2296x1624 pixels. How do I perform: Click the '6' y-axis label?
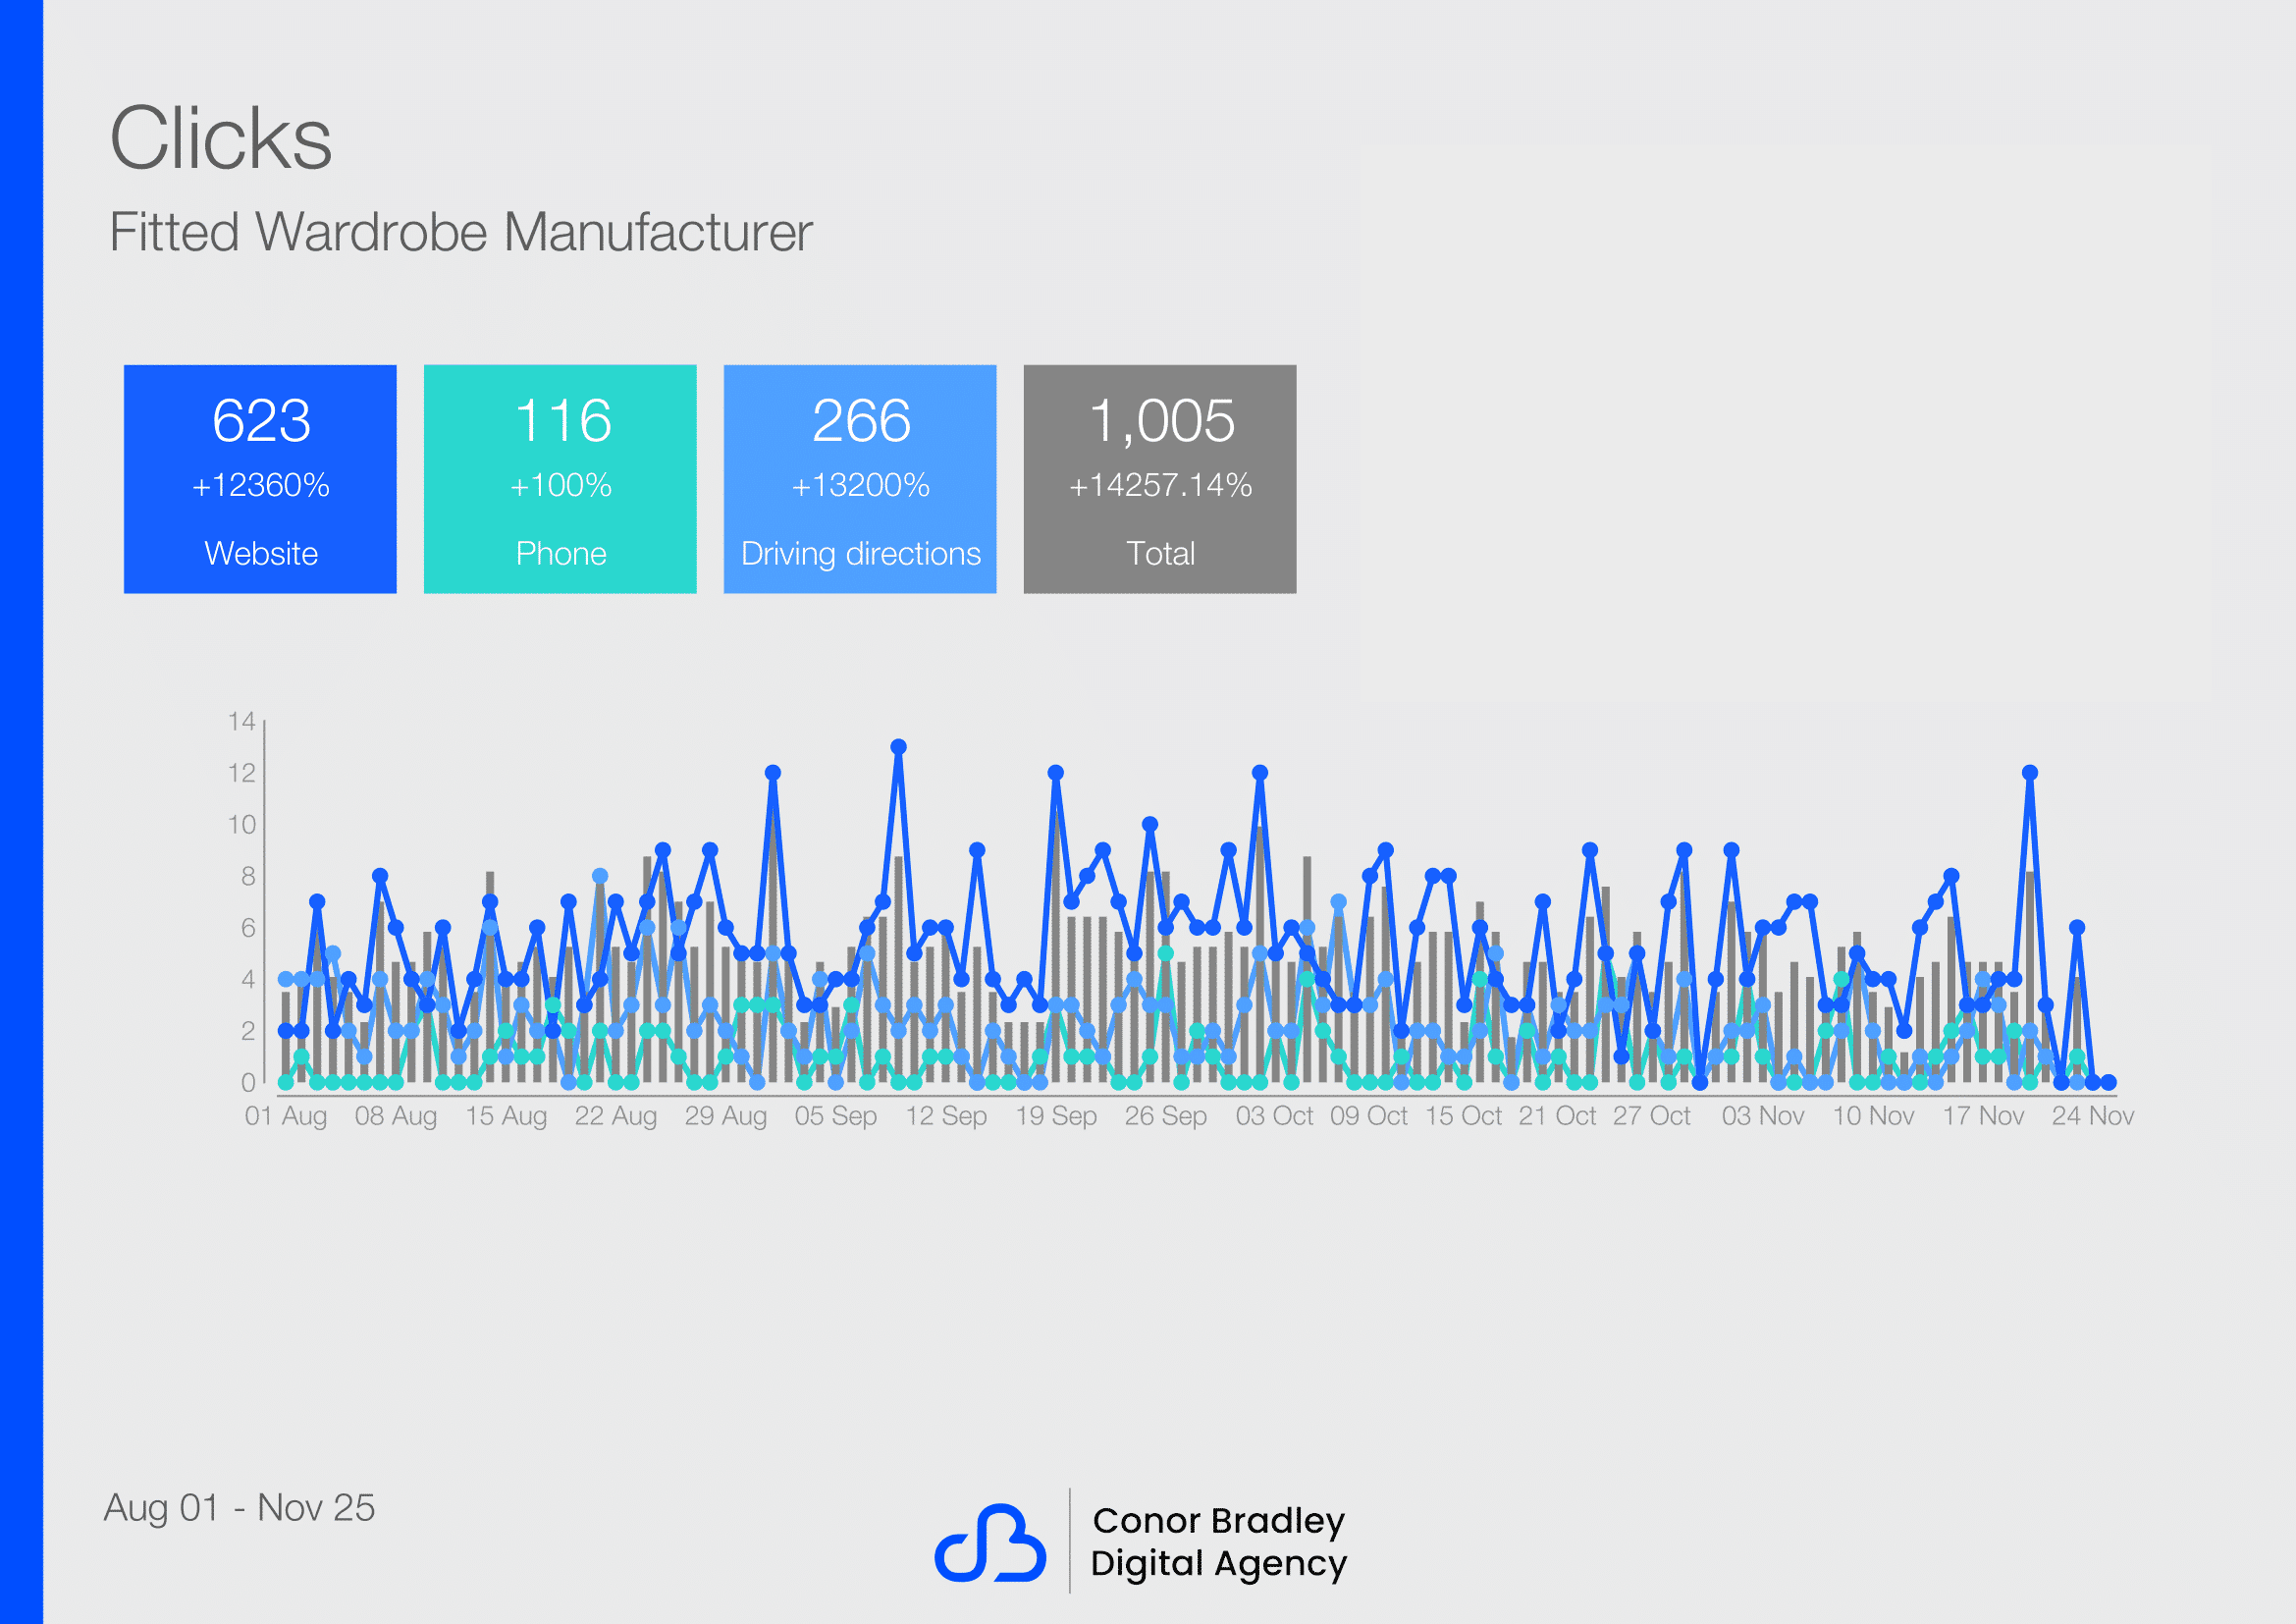point(248,927)
